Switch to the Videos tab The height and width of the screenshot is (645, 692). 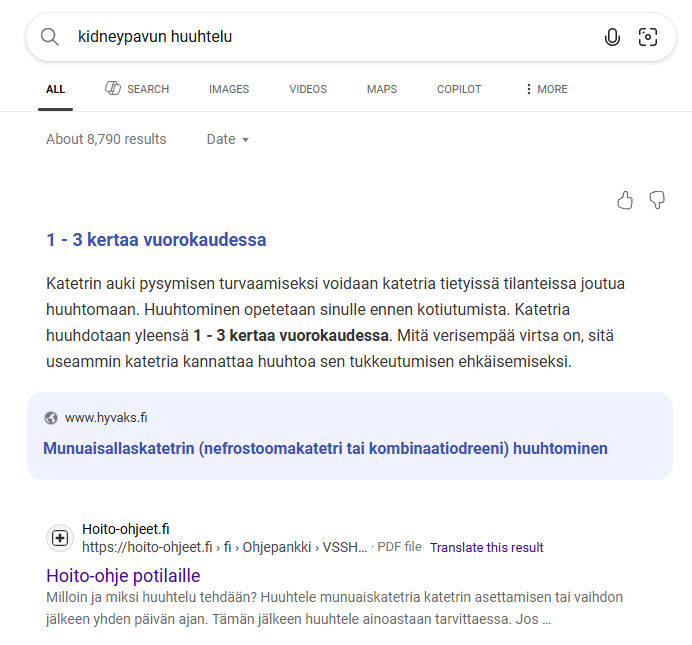point(308,89)
